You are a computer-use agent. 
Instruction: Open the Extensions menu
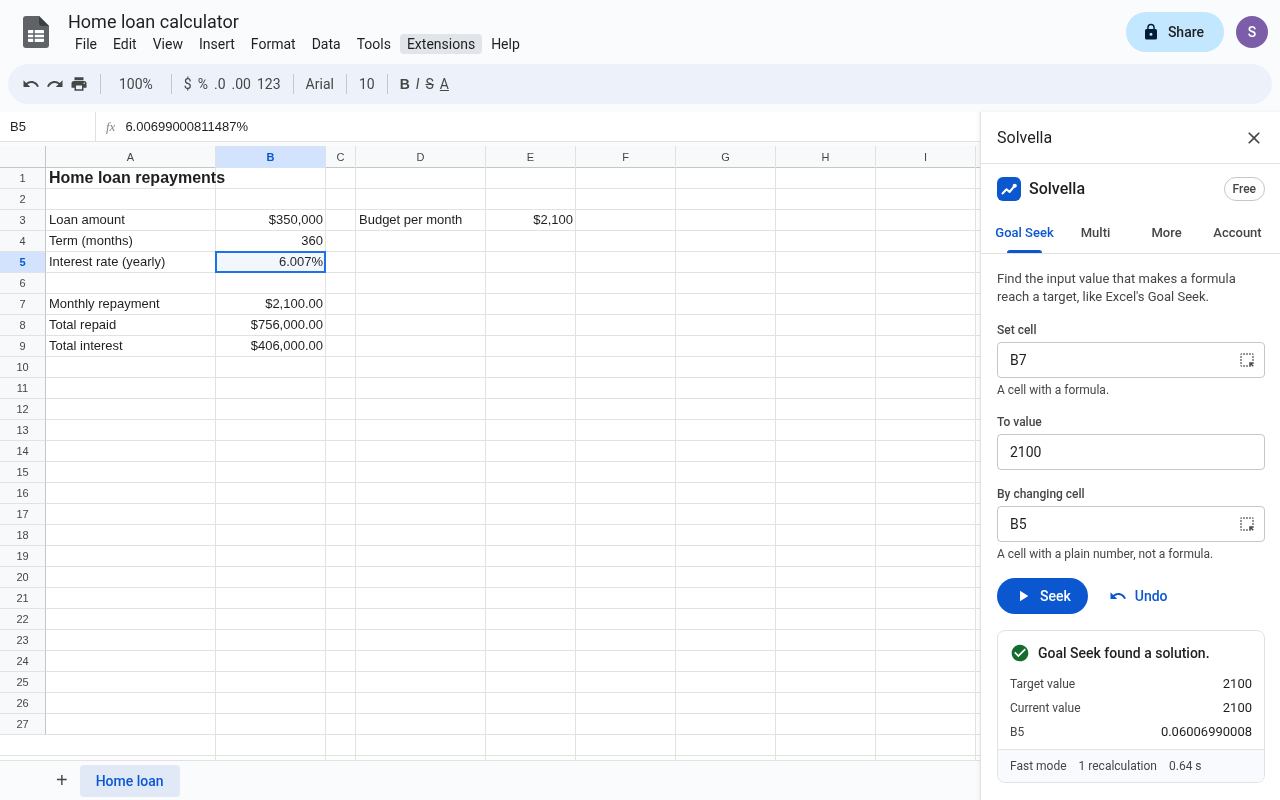(441, 44)
